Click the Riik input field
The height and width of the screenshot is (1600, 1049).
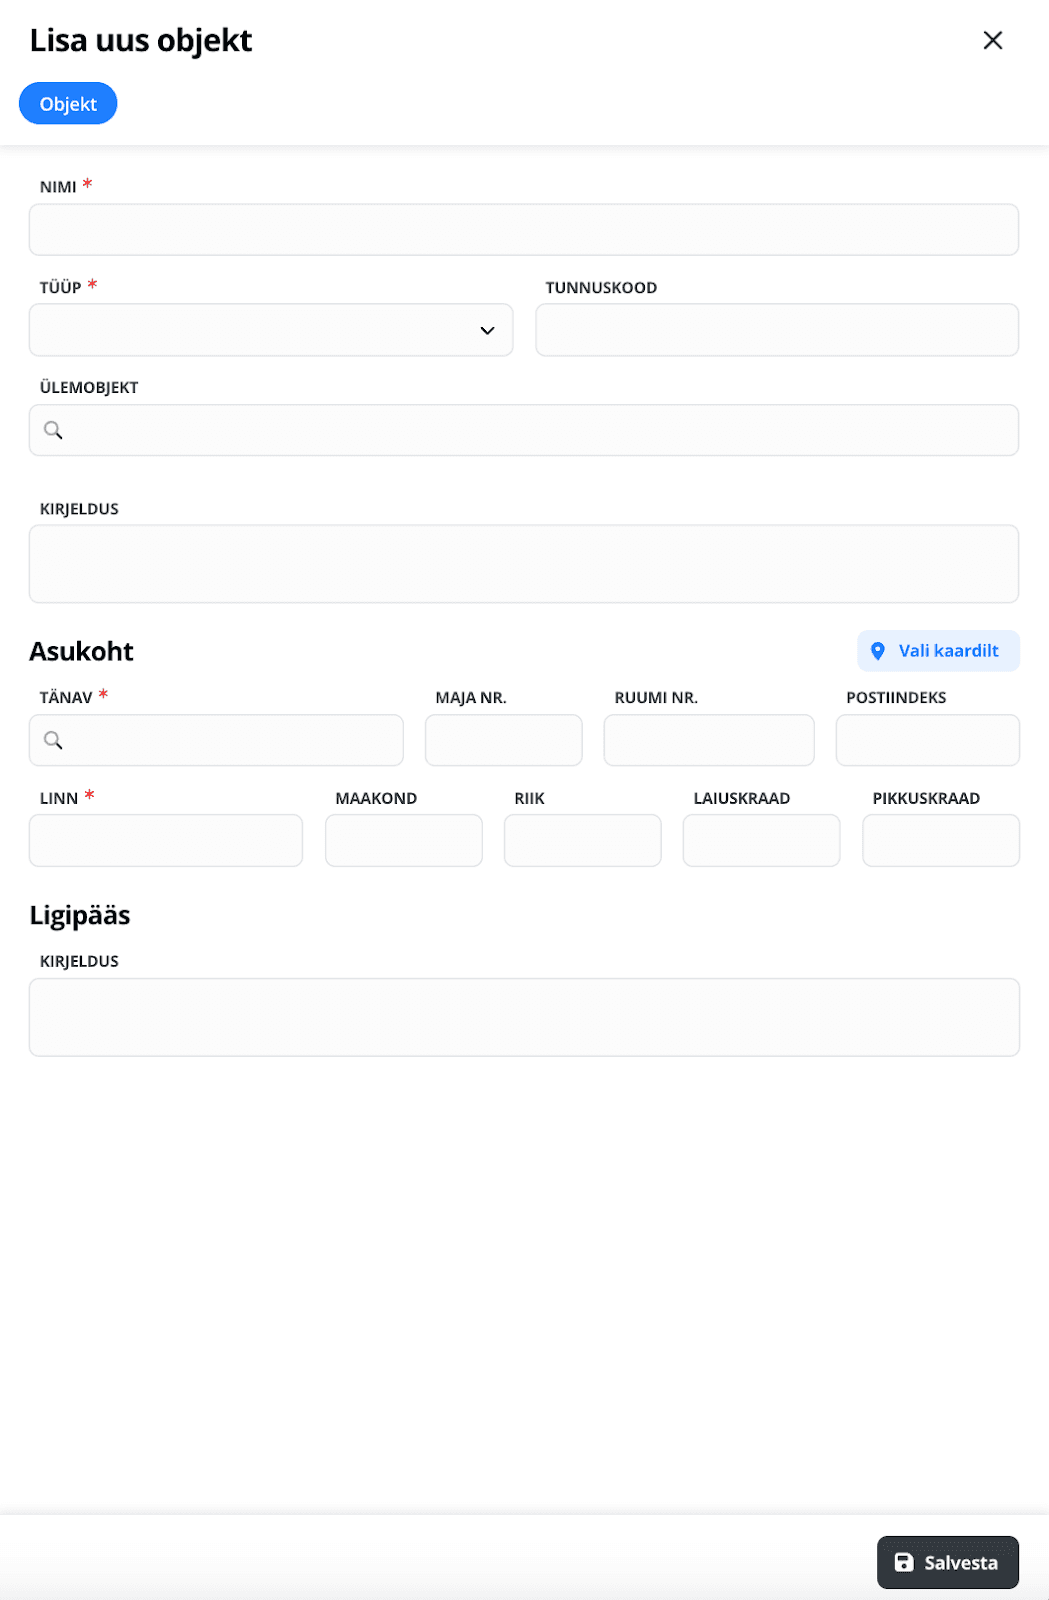[x=583, y=840]
